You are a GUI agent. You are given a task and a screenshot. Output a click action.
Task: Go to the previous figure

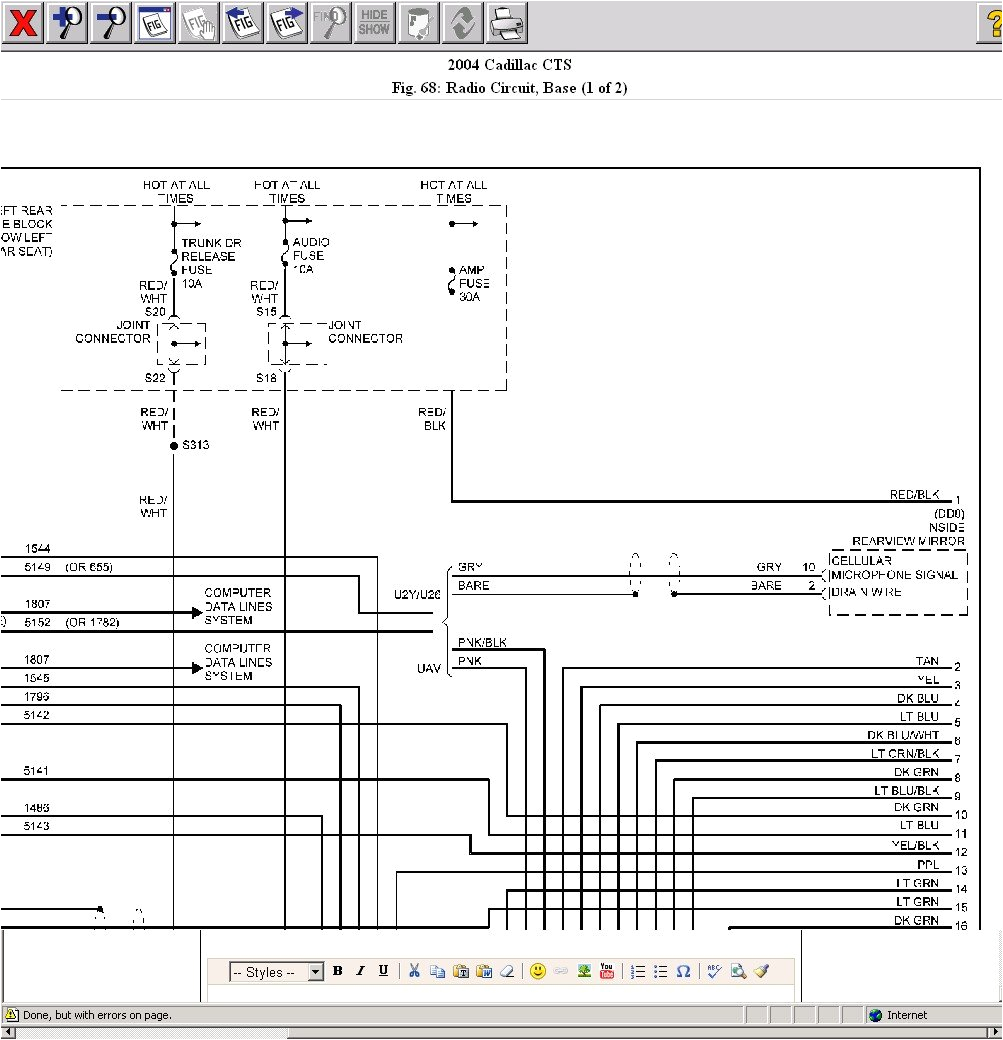[x=242, y=23]
